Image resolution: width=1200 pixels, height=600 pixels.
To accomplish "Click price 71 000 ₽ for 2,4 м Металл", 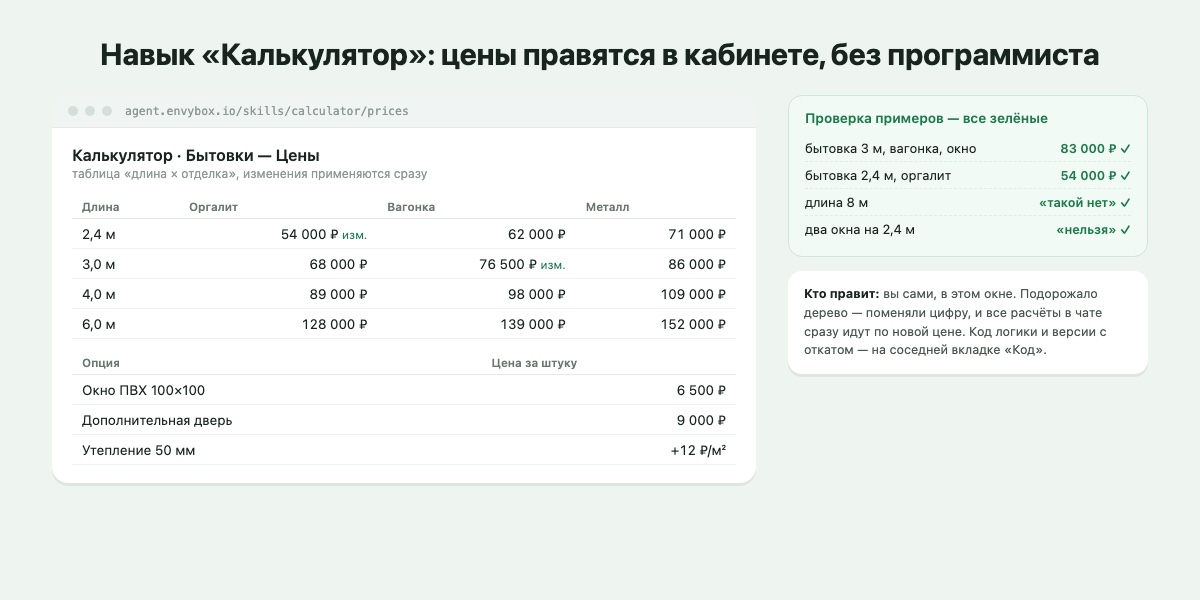I will (x=697, y=235).
